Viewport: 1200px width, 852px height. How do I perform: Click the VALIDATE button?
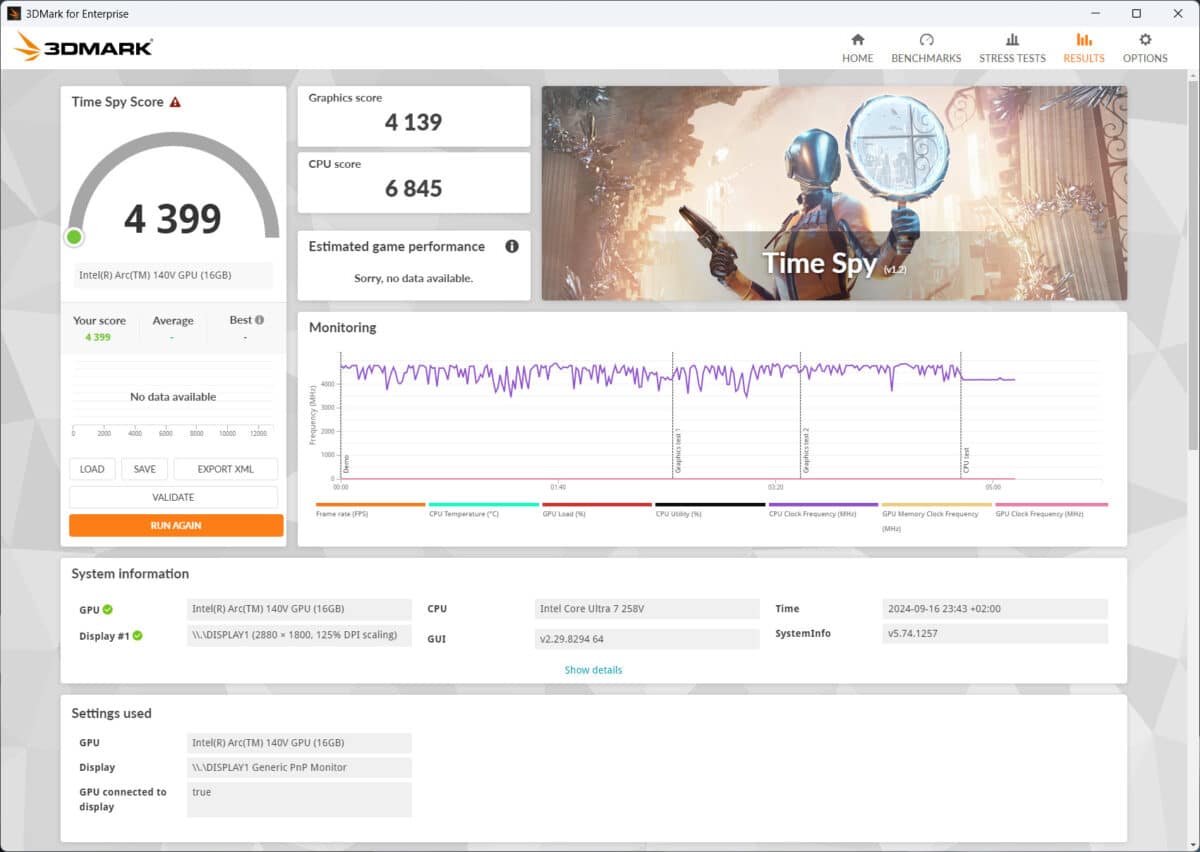tap(173, 497)
